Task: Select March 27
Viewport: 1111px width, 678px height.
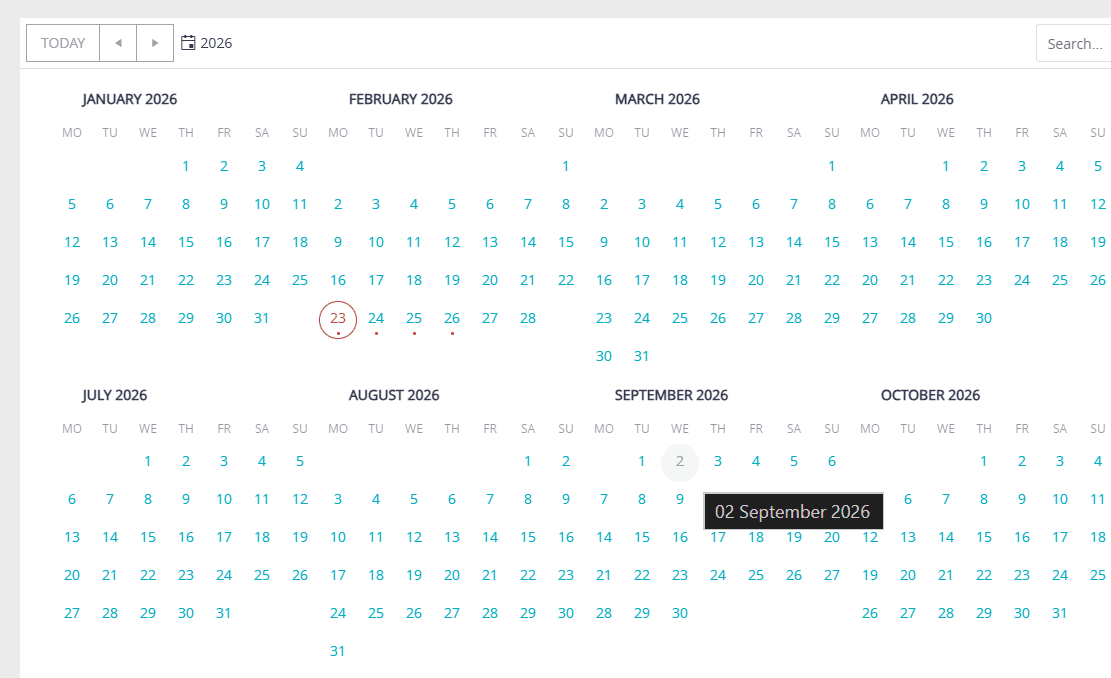Action: 756,319
